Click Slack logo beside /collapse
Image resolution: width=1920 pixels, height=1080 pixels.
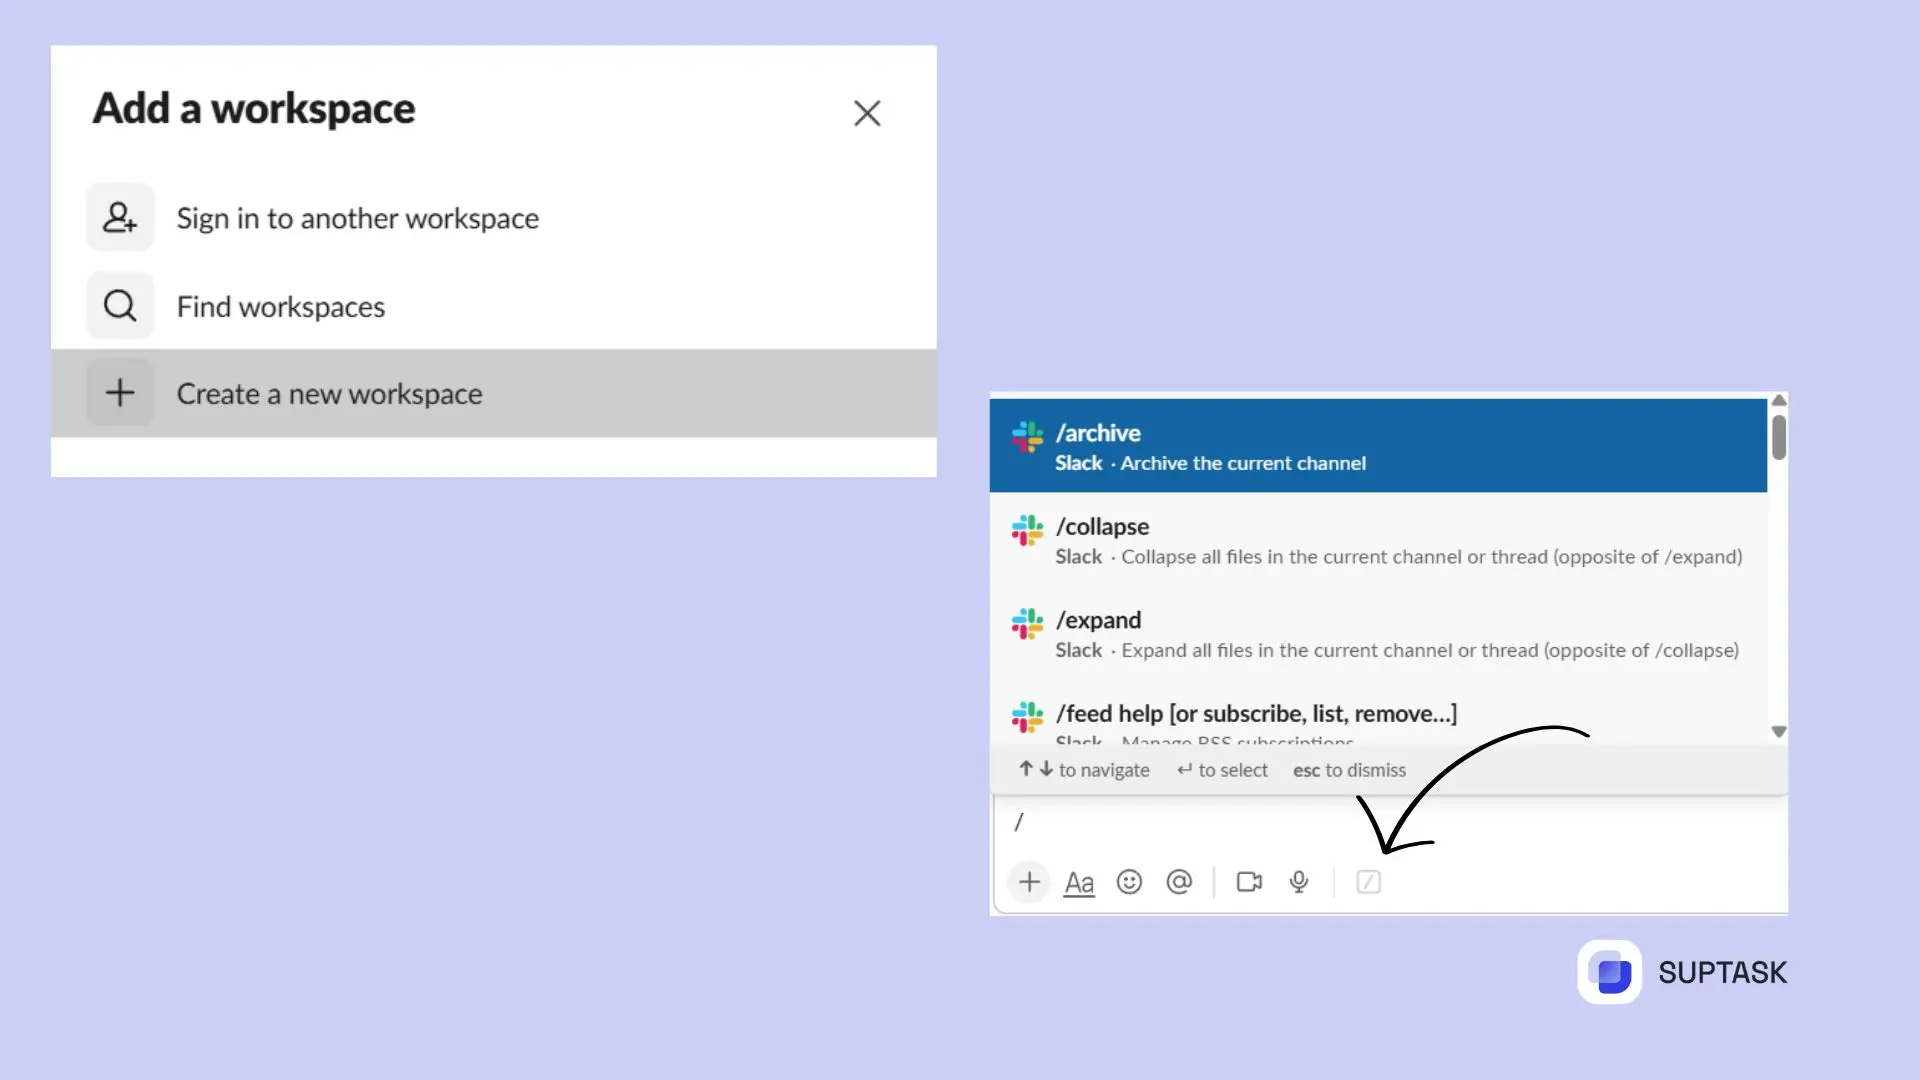[1027, 530]
